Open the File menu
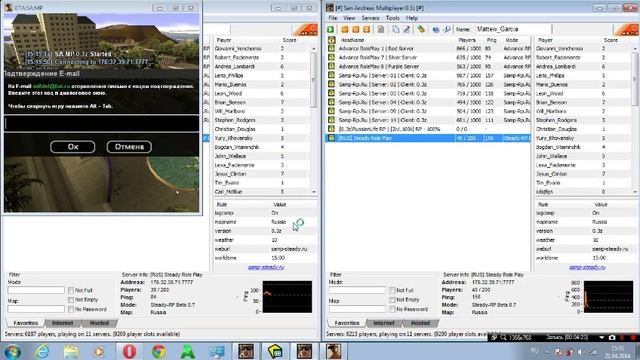The width and height of the screenshot is (640, 360). pos(333,18)
